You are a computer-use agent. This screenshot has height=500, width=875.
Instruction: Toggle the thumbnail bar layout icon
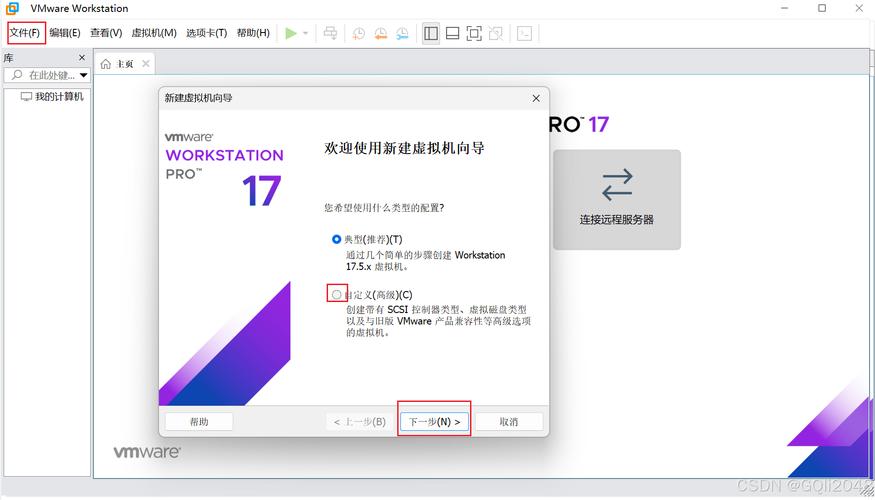point(453,33)
